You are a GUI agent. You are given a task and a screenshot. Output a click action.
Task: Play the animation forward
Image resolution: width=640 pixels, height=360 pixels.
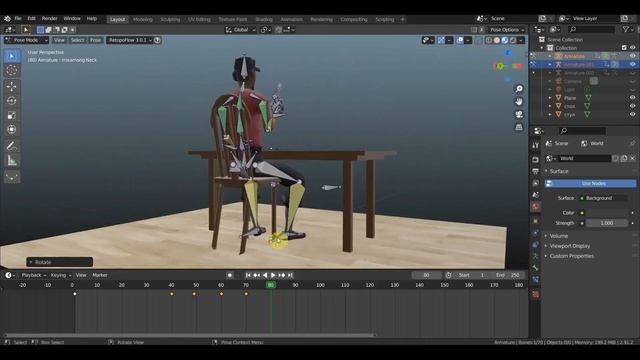pos(273,276)
